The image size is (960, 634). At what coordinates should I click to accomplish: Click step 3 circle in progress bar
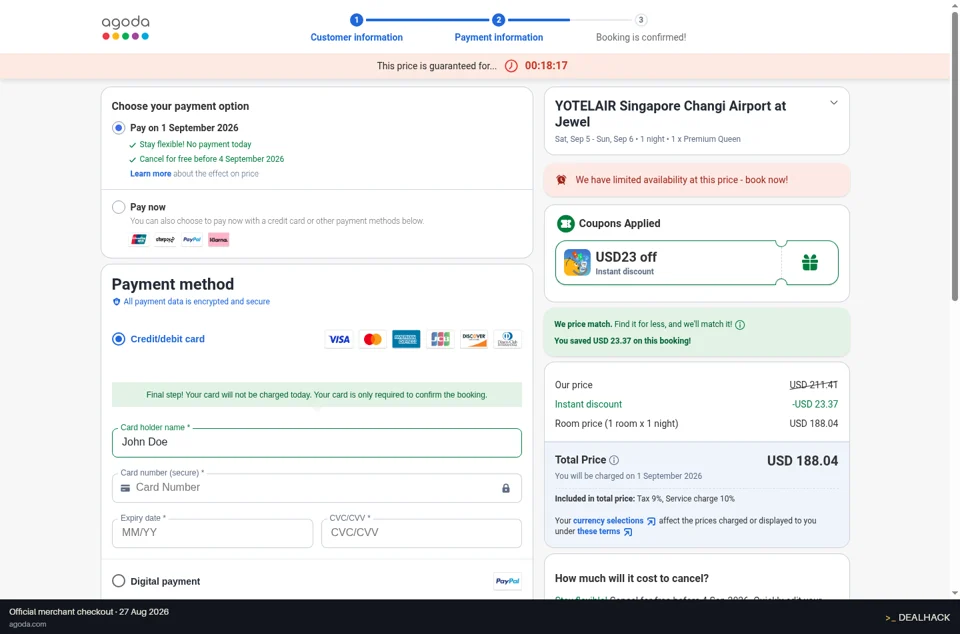(x=641, y=20)
